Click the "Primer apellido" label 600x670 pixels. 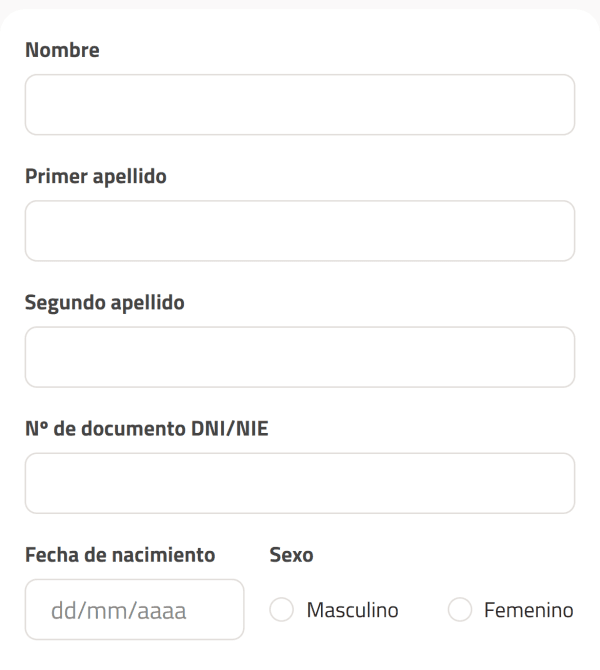(95, 176)
